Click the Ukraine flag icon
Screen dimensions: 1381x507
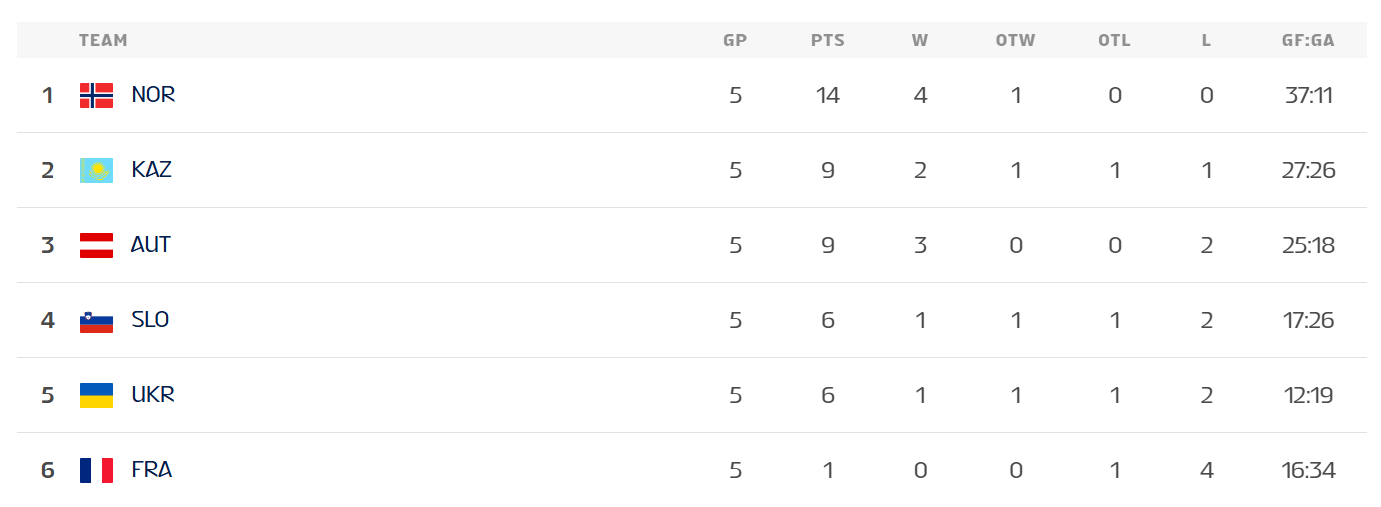click(96, 395)
